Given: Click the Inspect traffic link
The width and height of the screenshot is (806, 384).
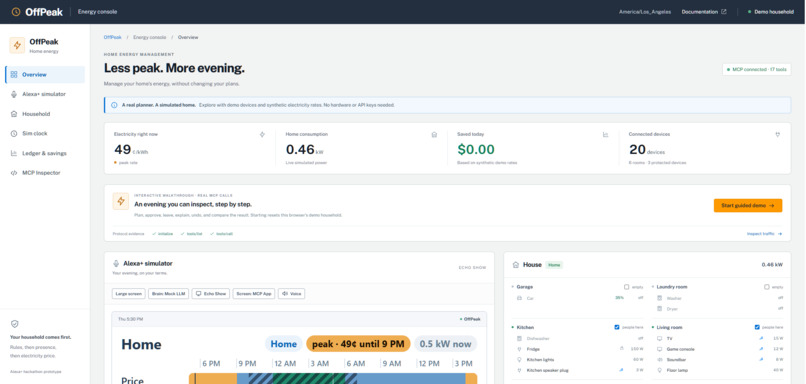Looking at the screenshot, I should click(x=764, y=234).
